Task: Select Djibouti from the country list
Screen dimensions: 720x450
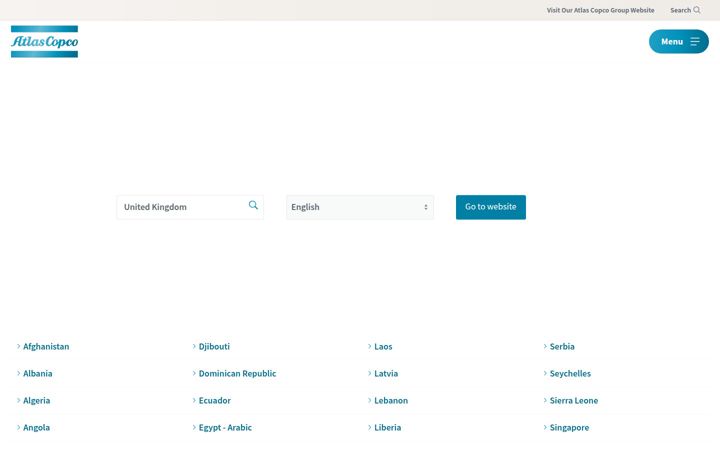Action: (214, 347)
